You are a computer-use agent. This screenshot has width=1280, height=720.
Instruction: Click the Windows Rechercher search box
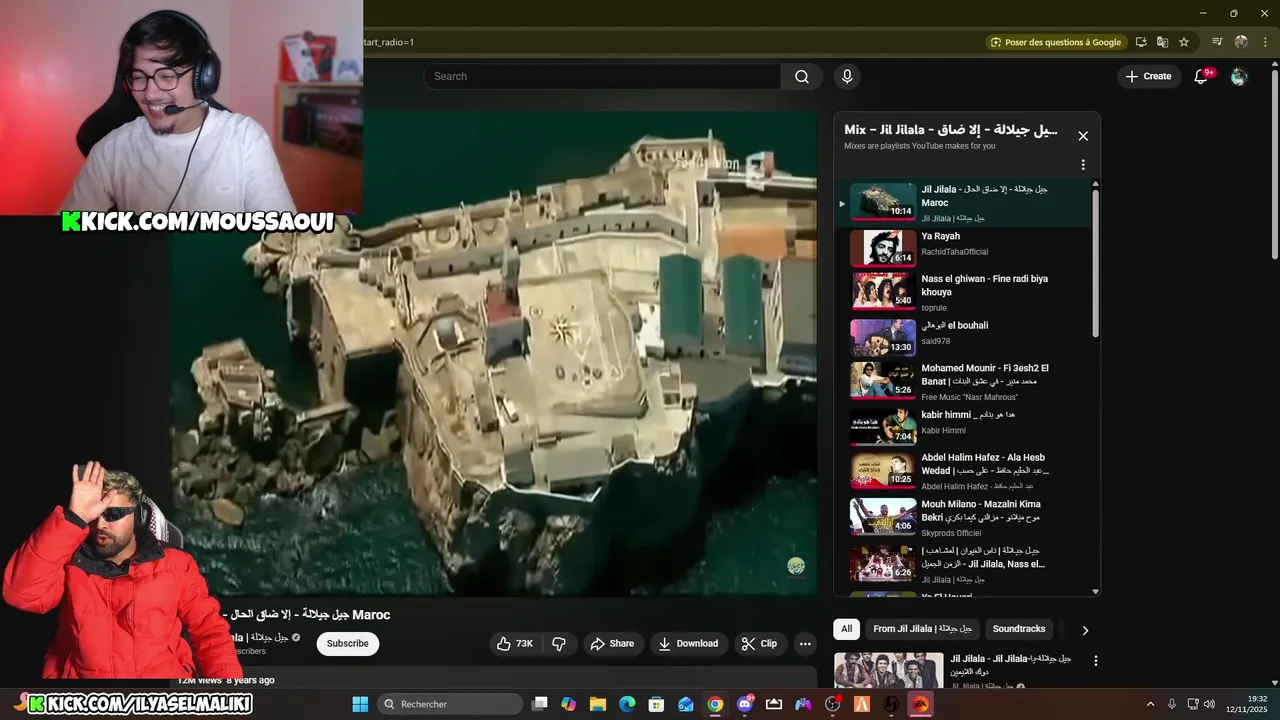449,704
